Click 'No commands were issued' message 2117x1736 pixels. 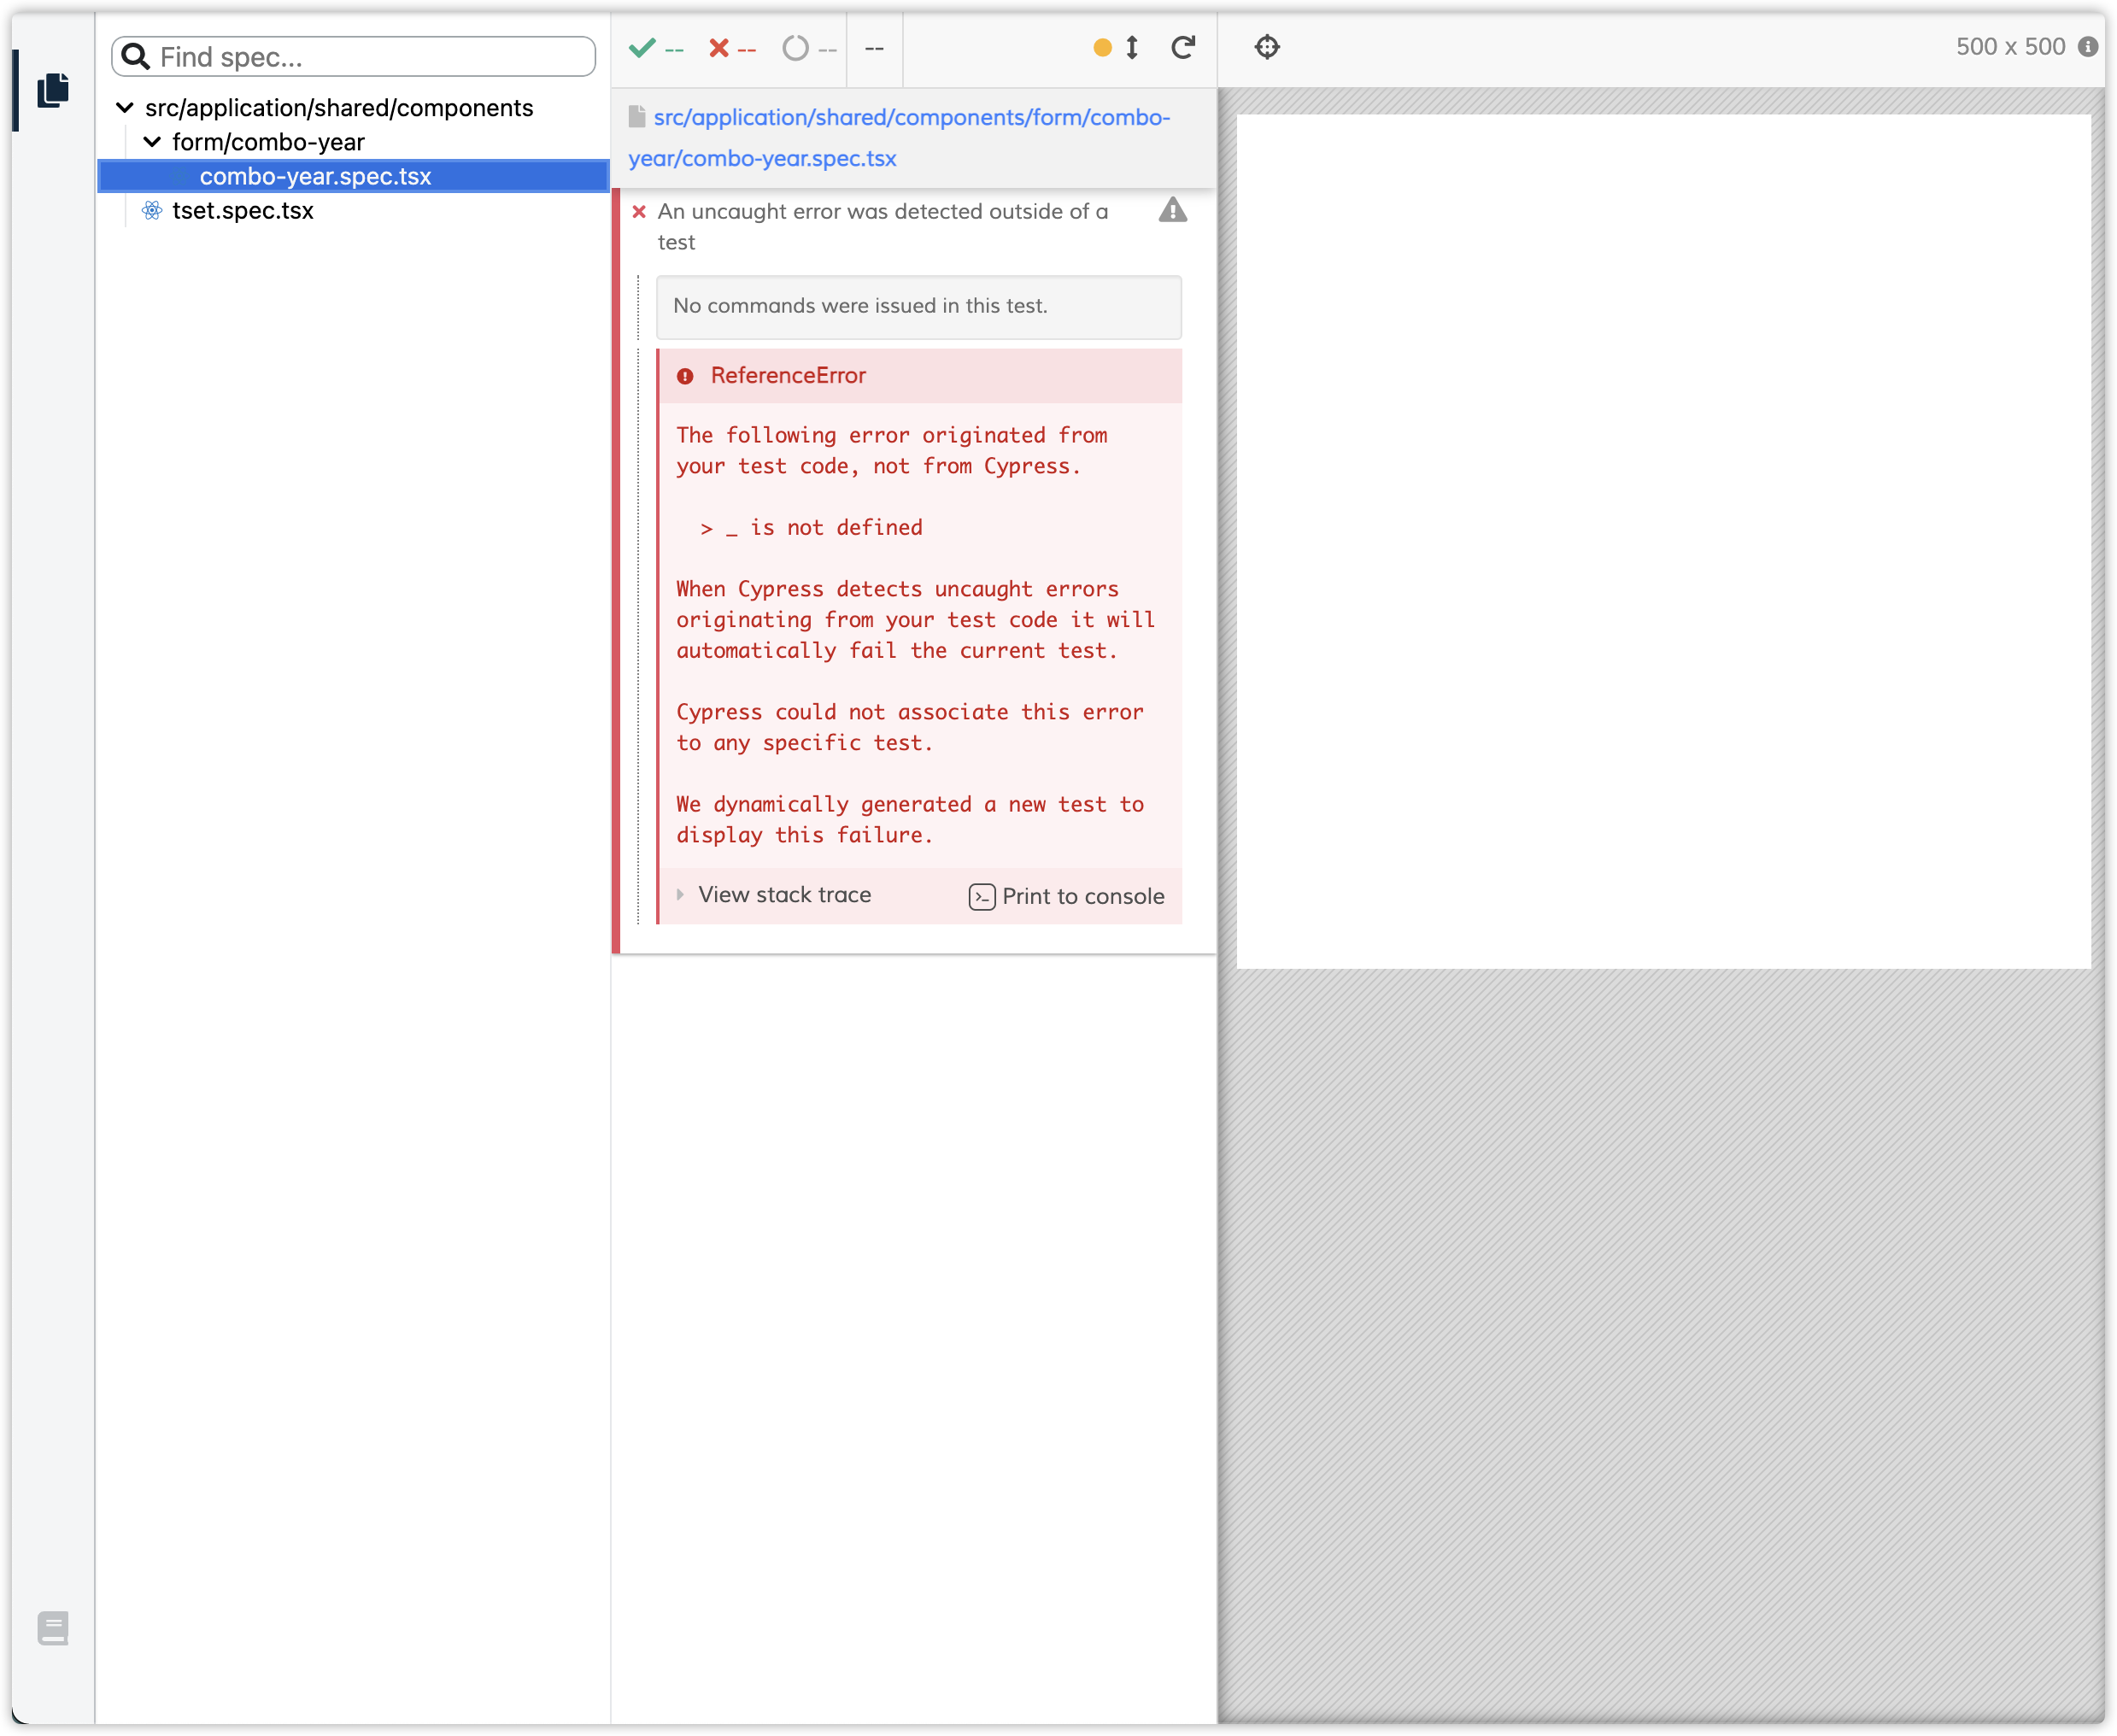[x=919, y=306]
